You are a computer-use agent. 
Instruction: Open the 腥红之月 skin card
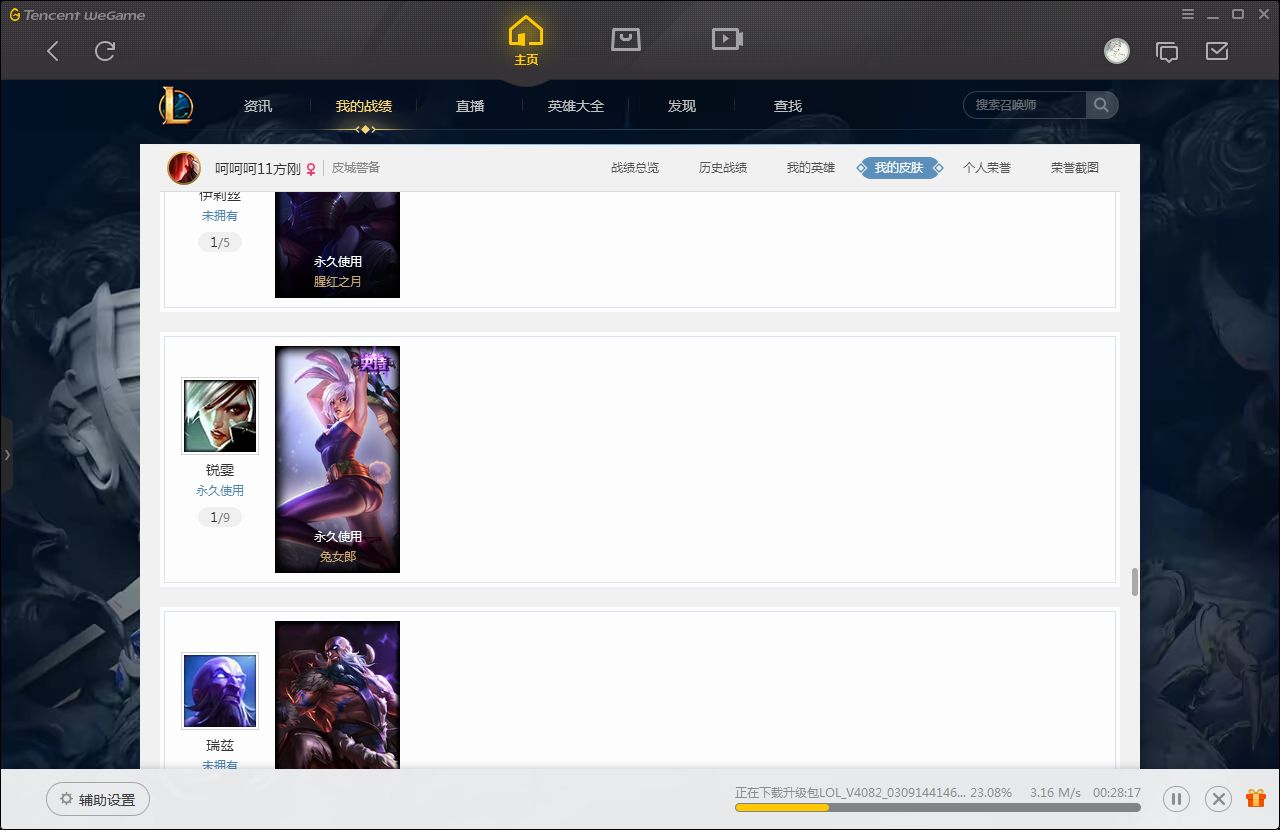coord(338,244)
